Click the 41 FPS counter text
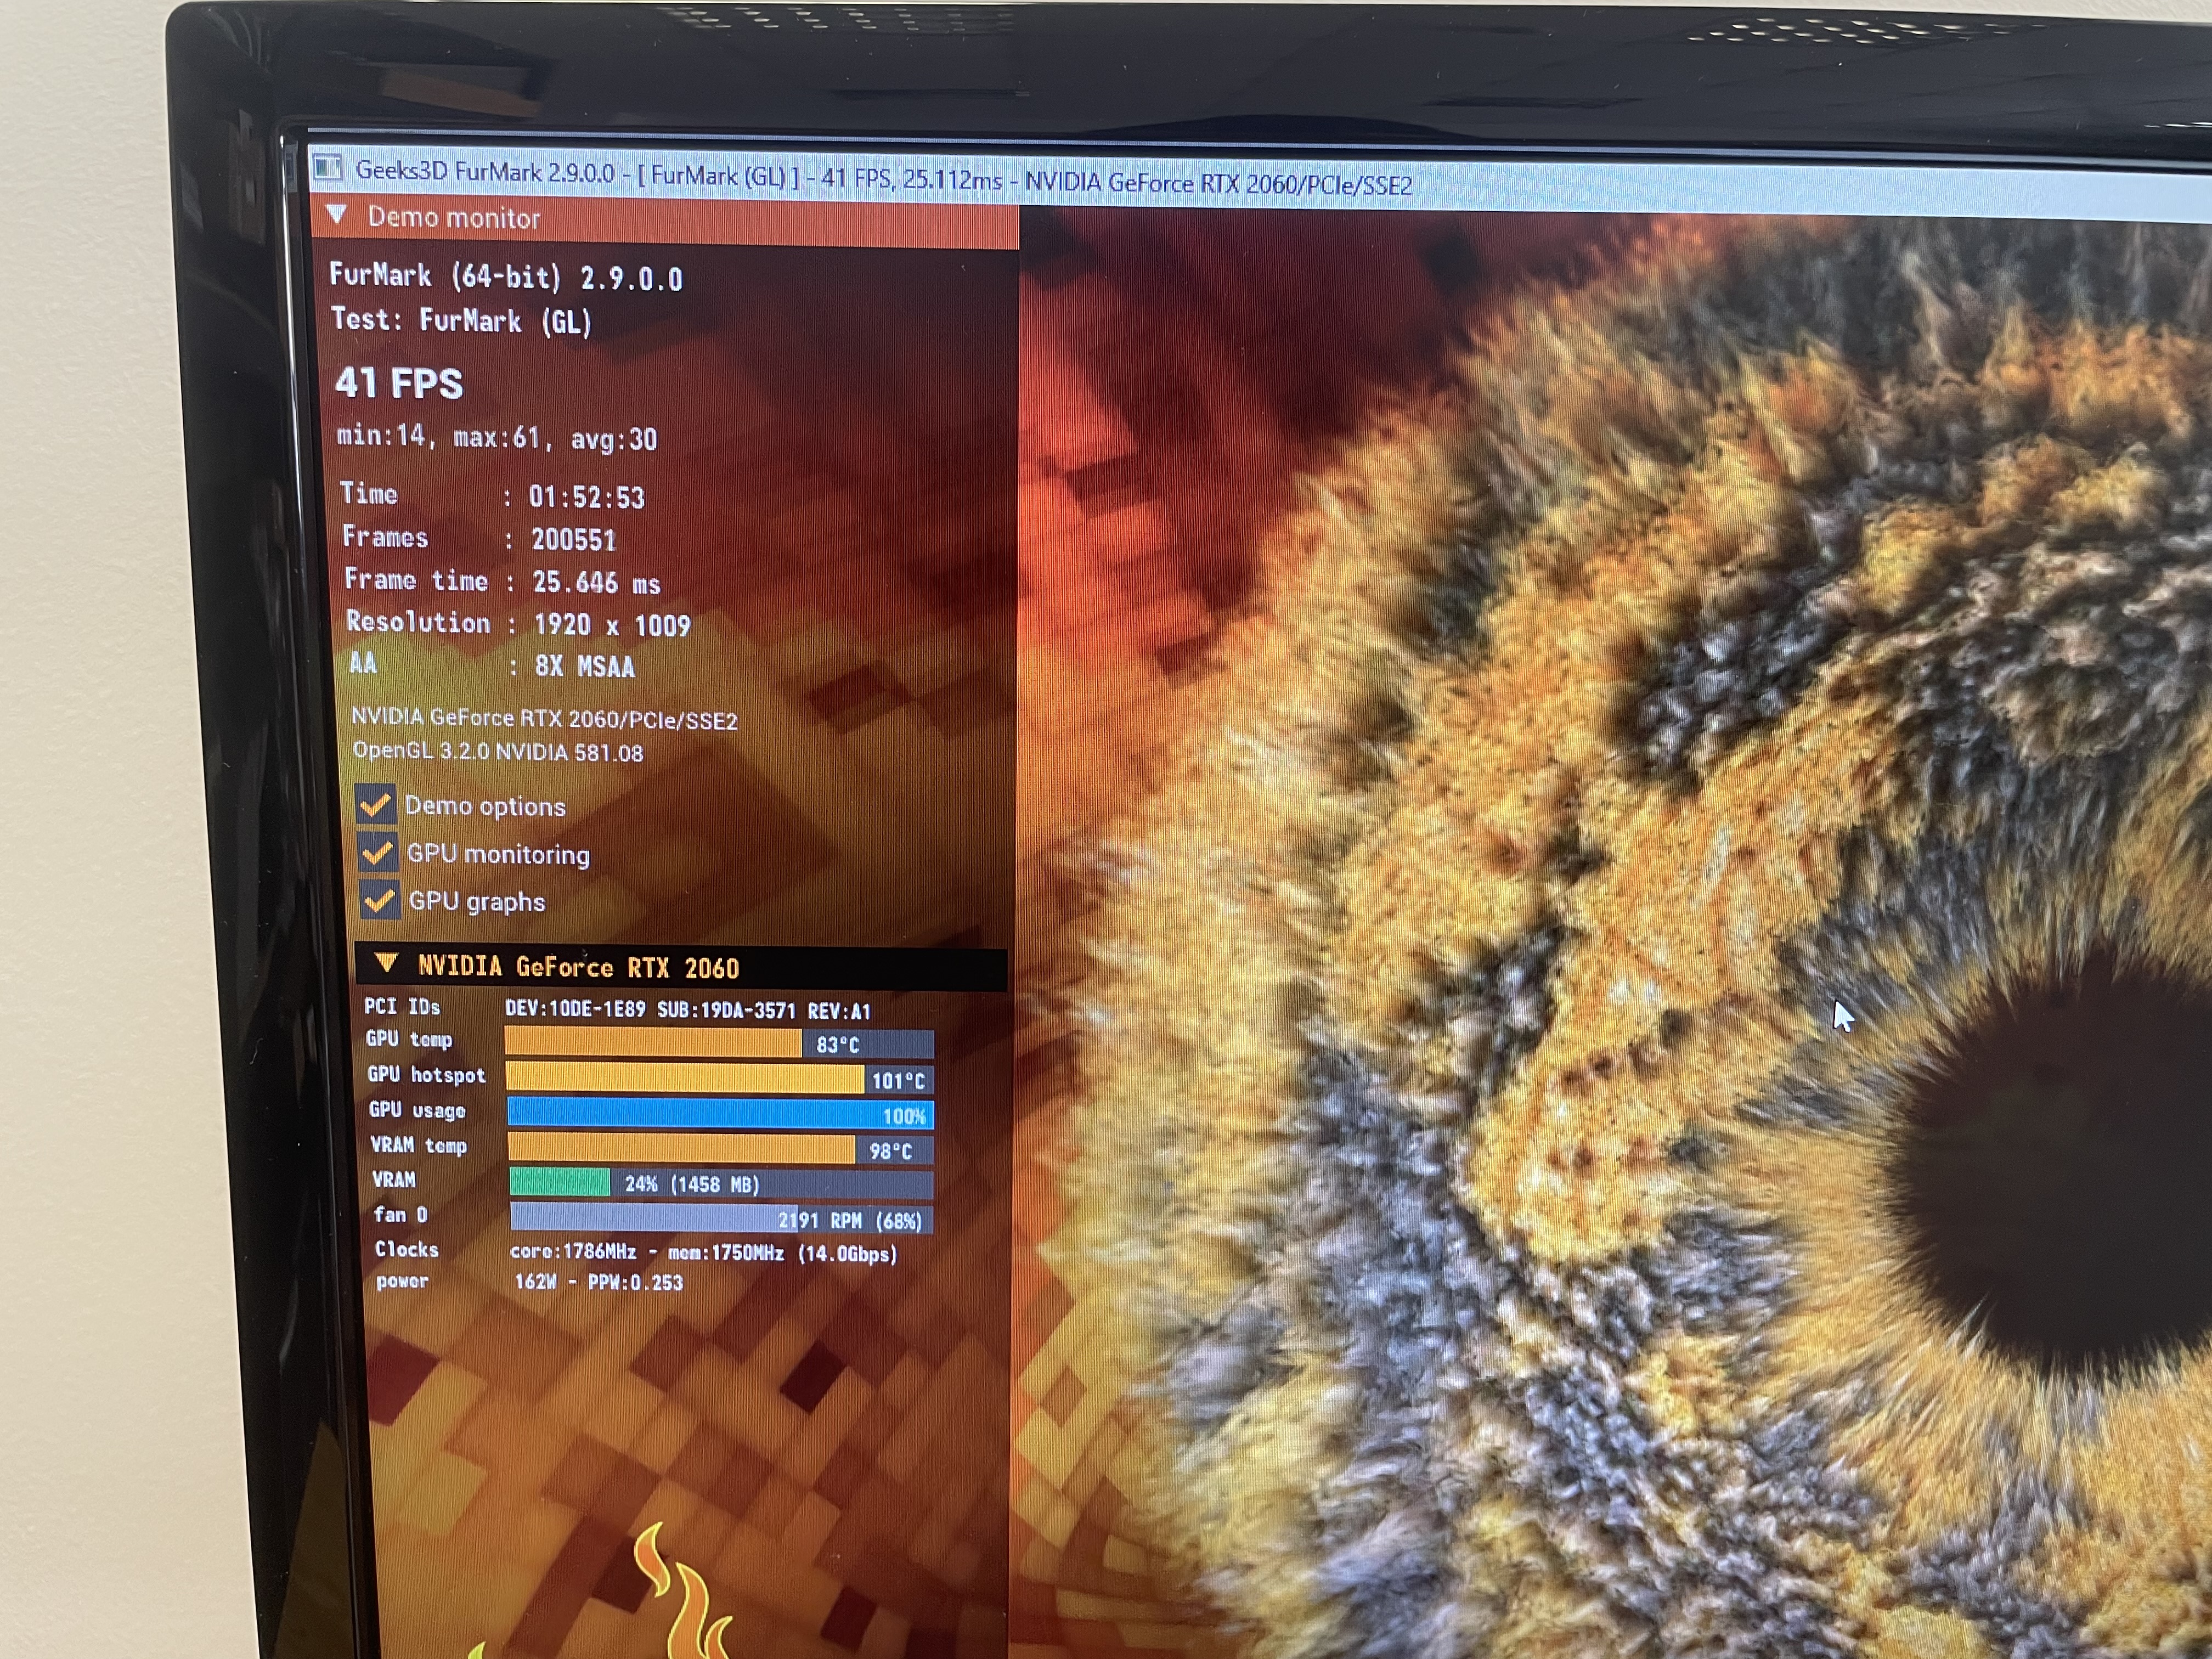The height and width of the screenshot is (1659, 2212). coord(399,383)
